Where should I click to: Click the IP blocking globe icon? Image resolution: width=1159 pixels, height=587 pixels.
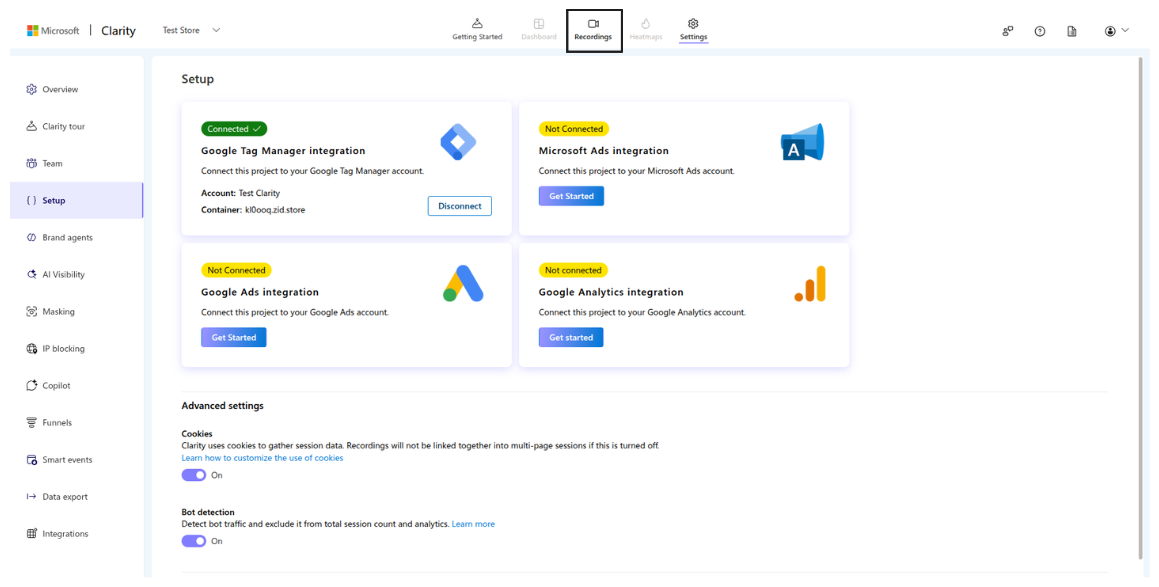click(x=31, y=348)
